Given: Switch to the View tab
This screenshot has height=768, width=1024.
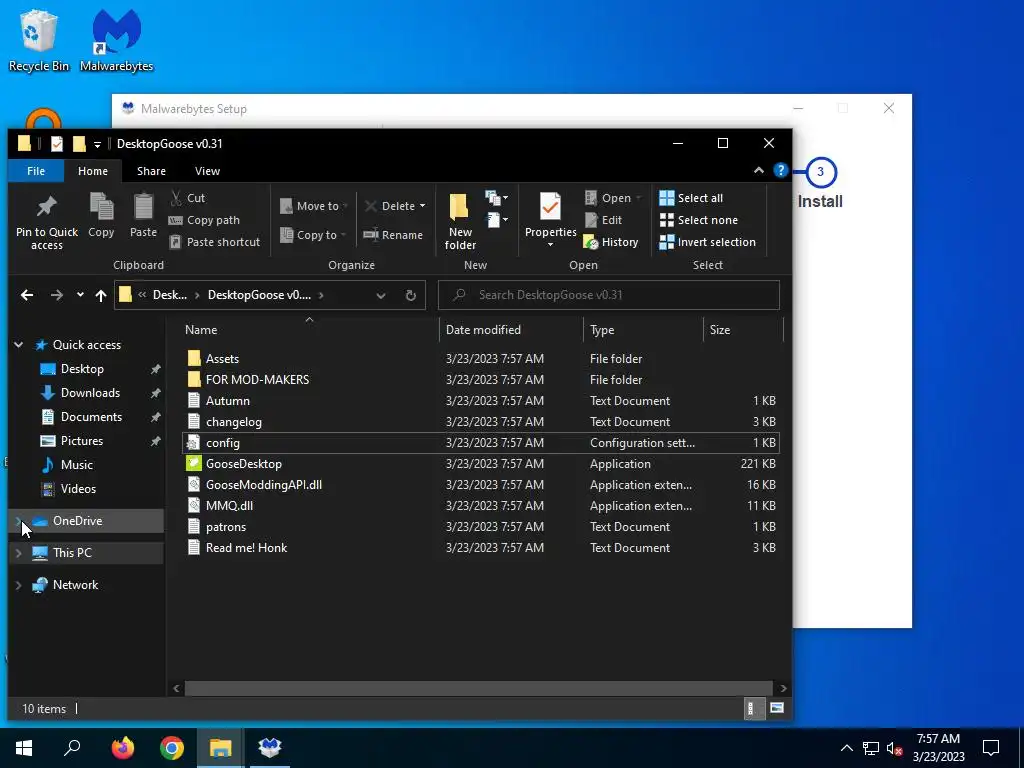Looking at the screenshot, I should (207, 171).
